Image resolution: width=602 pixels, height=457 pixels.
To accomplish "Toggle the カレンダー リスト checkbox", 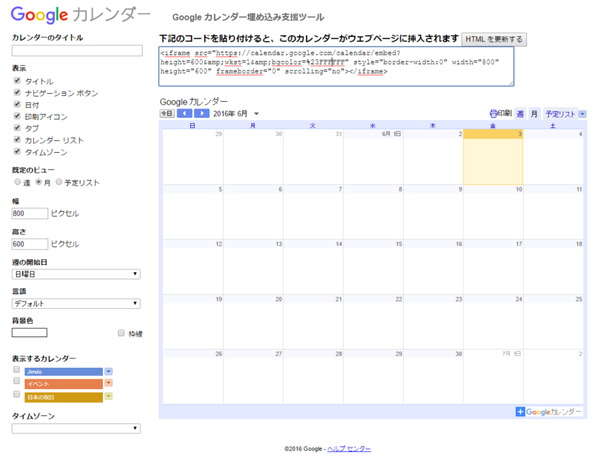I will tap(17, 139).
